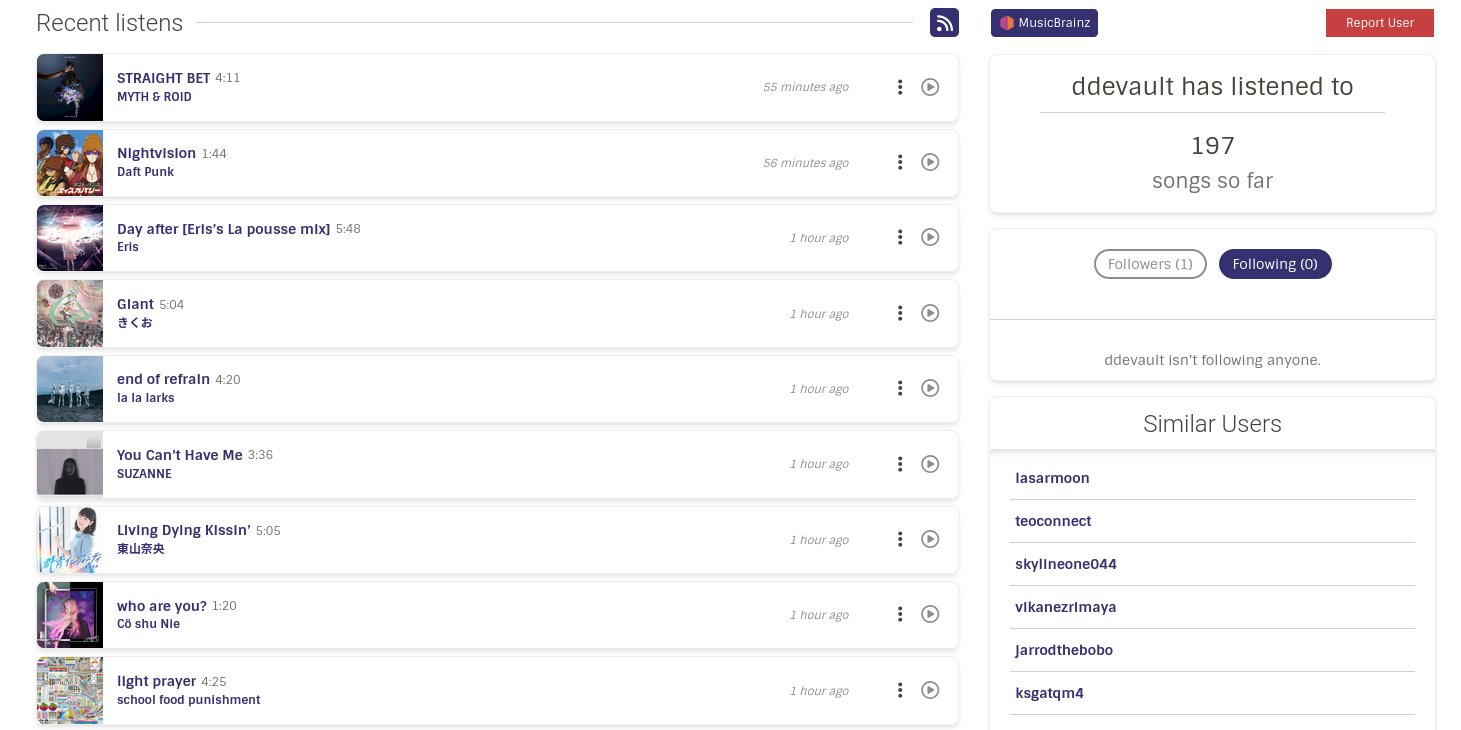Open similar user lasarmoon
The width and height of the screenshot is (1461, 730).
coord(1052,478)
